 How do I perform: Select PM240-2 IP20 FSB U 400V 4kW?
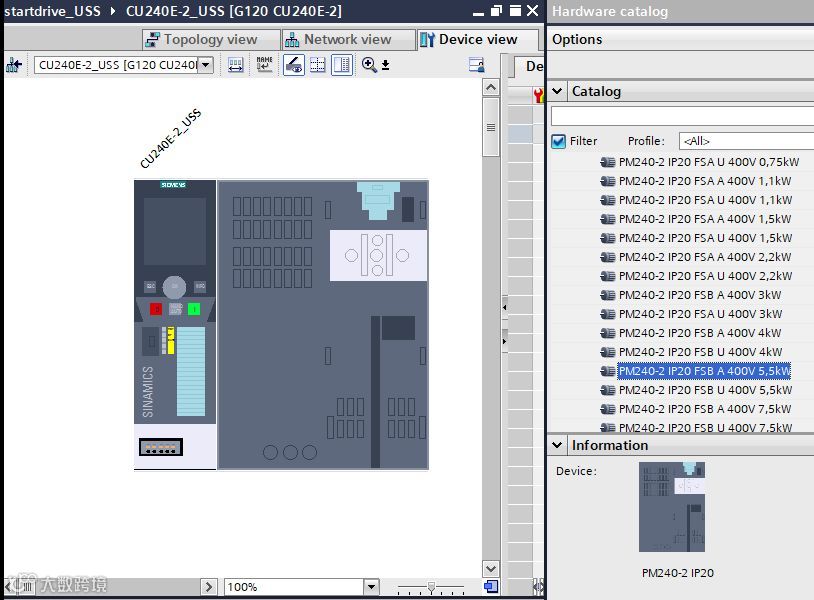[x=700, y=352]
